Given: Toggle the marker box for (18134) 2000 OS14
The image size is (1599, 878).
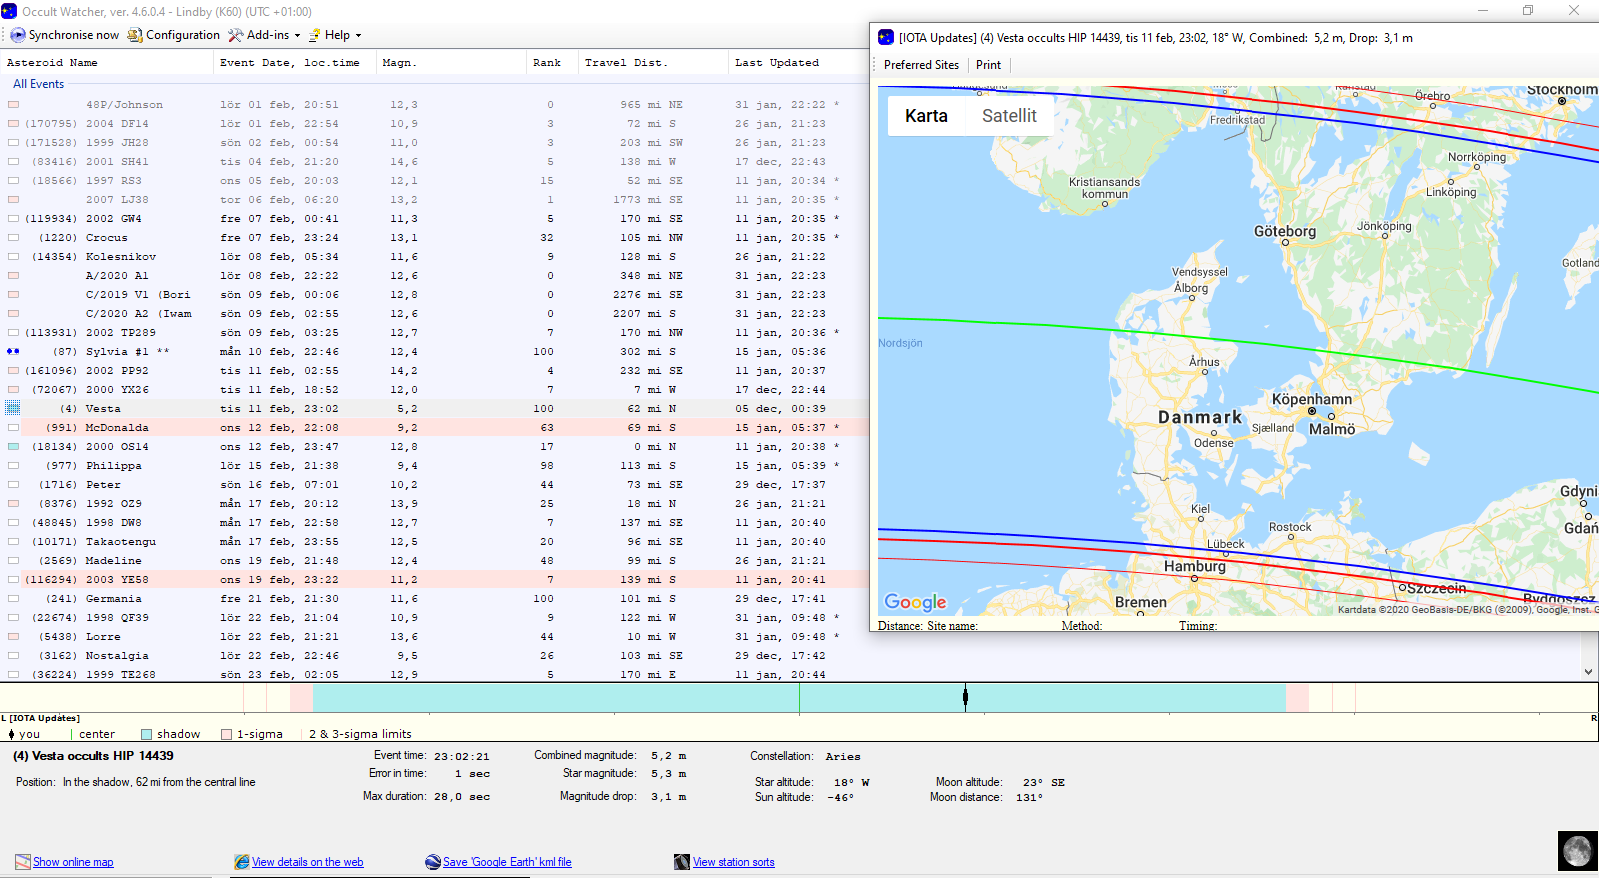Looking at the screenshot, I should point(13,447).
